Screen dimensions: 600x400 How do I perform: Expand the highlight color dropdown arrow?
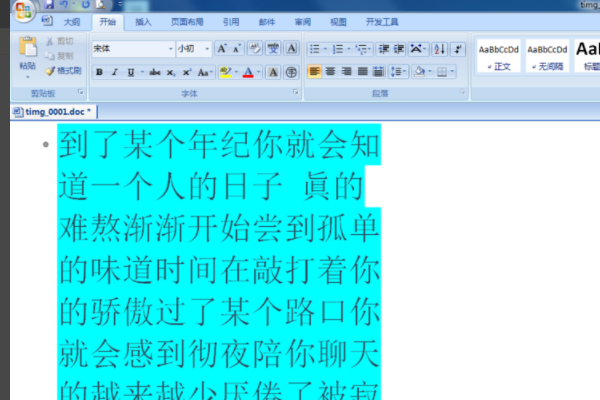(236, 72)
